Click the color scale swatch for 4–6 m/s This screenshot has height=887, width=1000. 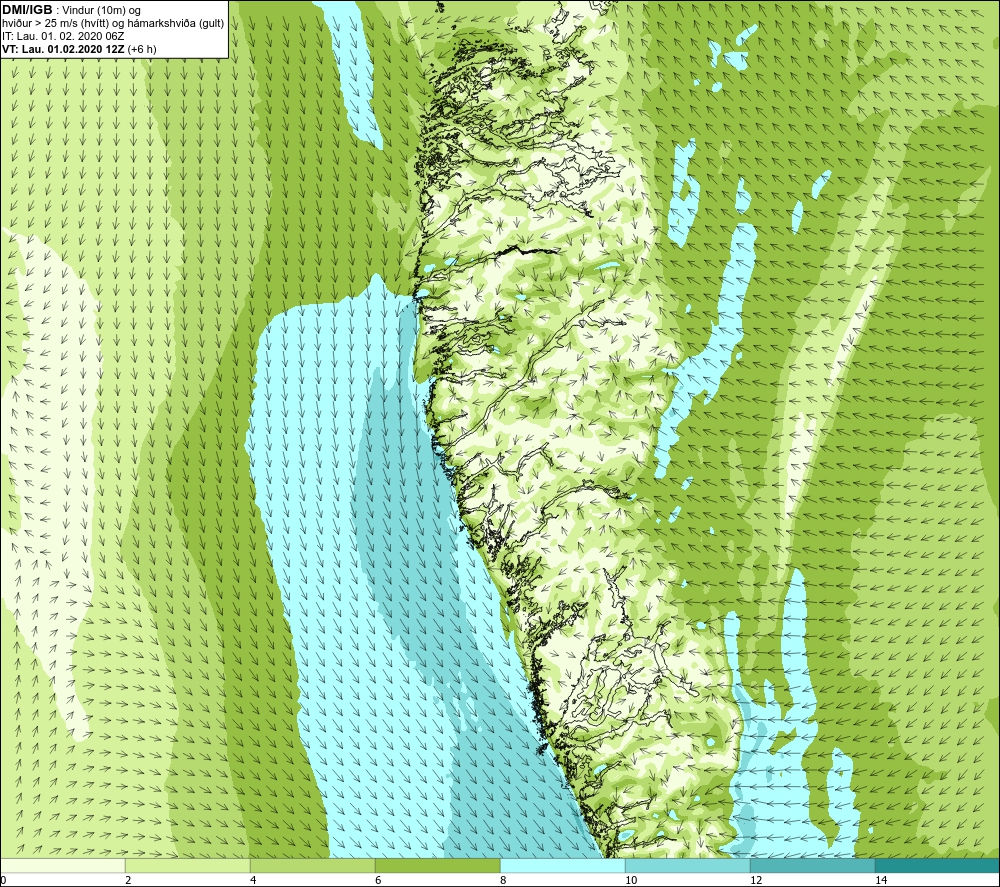click(312, 865)
